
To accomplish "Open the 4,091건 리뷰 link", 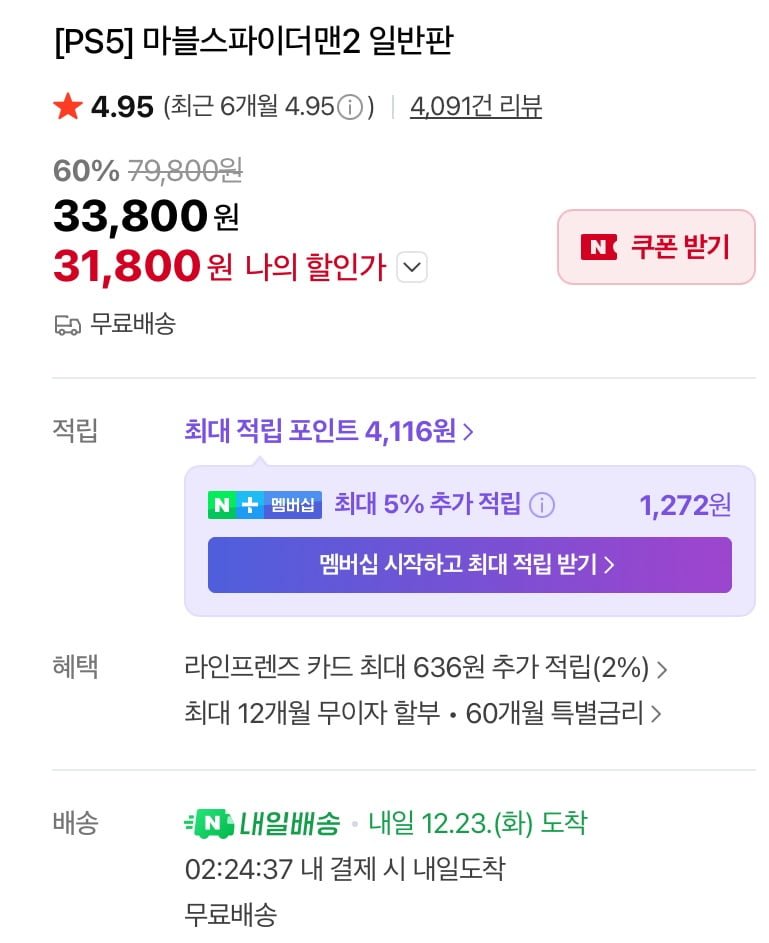I will click(476, 108).
